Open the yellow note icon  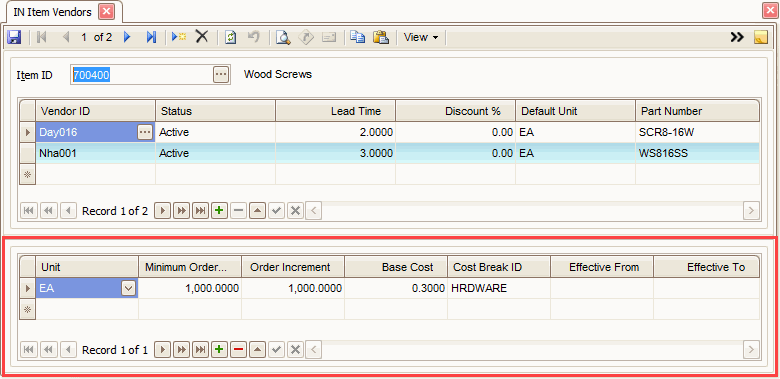[761, 37]
